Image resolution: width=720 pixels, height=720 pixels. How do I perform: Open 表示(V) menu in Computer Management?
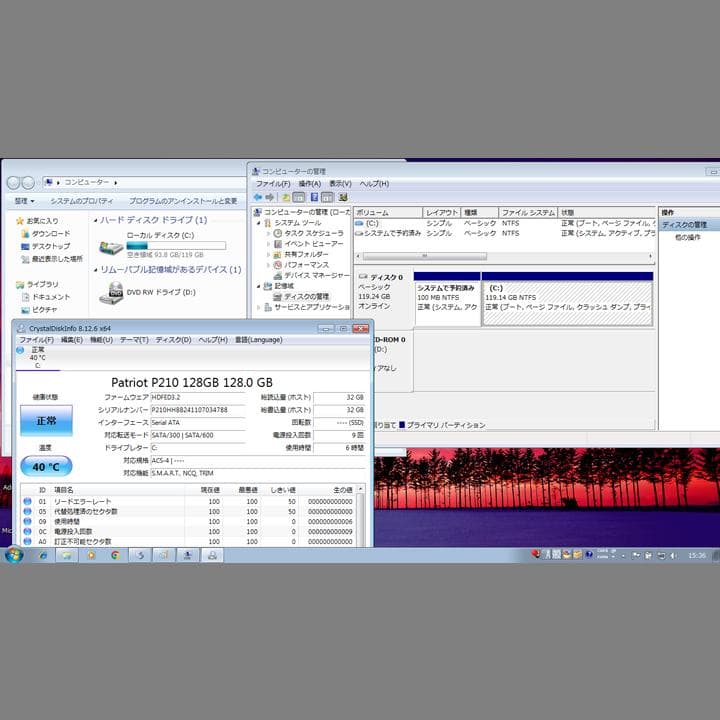pos(340,184)
